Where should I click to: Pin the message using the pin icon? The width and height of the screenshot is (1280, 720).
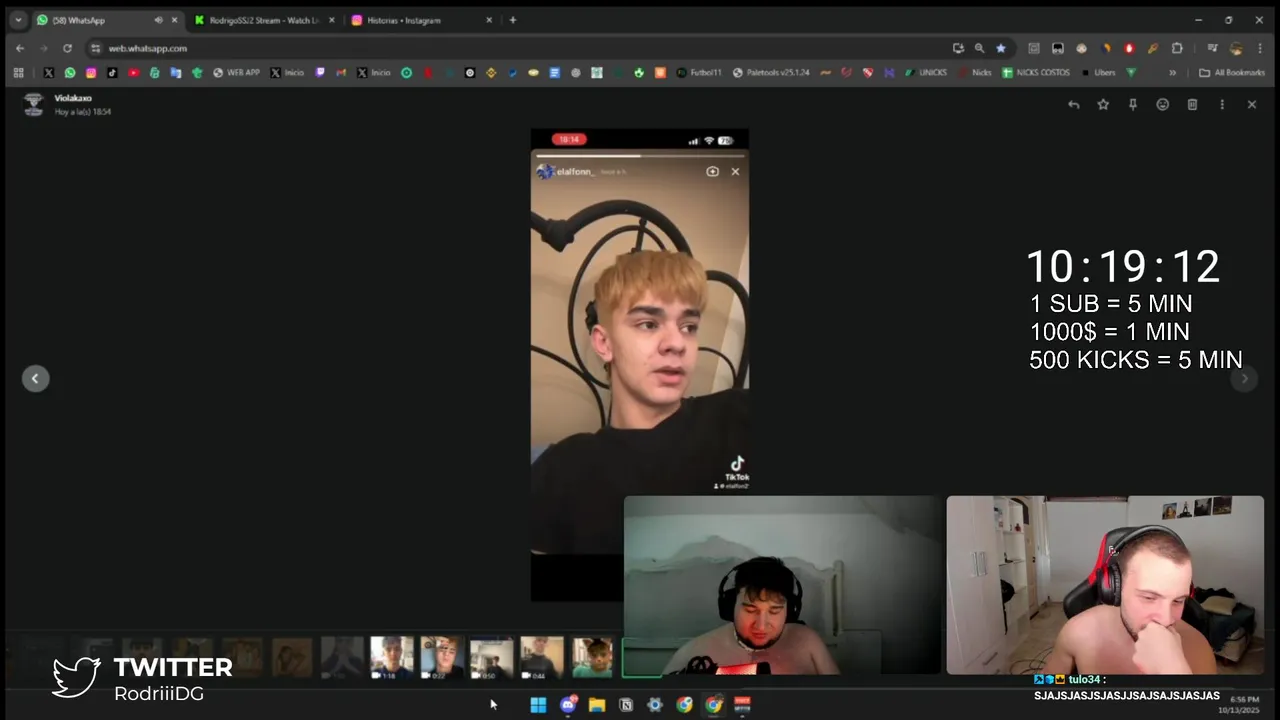click(x=1133, y=104)
